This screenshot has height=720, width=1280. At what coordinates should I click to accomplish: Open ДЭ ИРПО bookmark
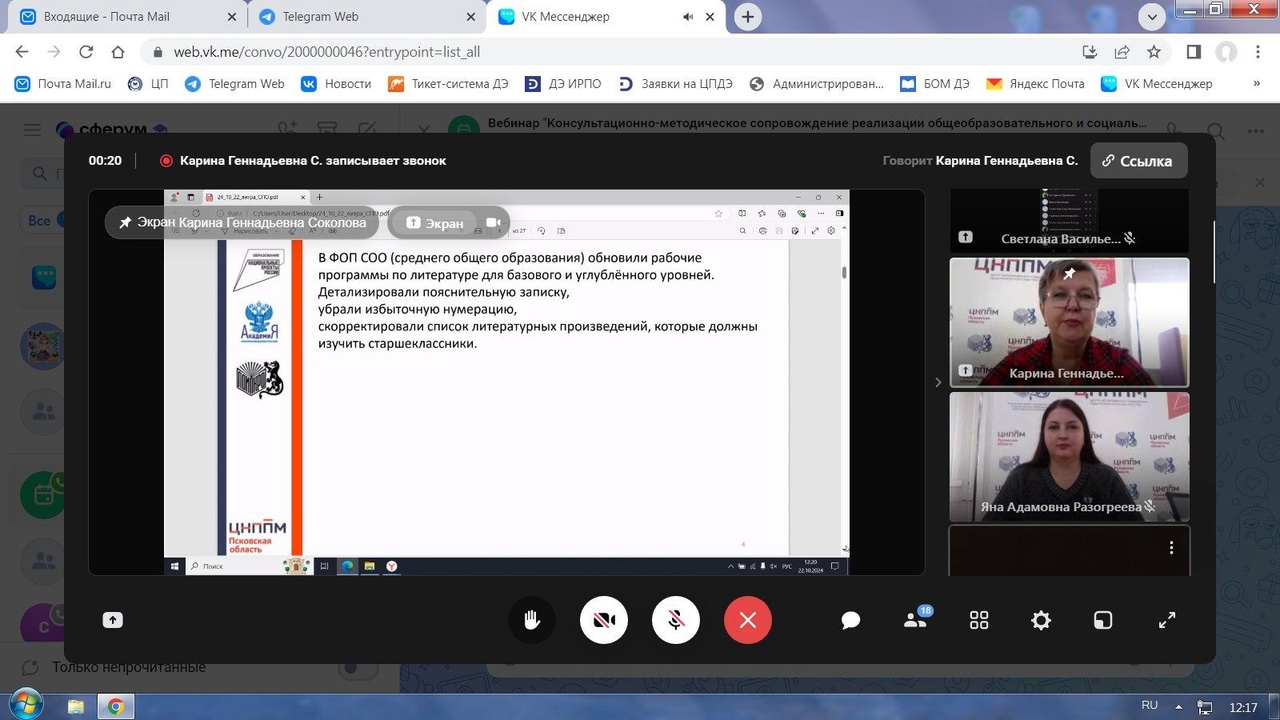click(563, 84)
